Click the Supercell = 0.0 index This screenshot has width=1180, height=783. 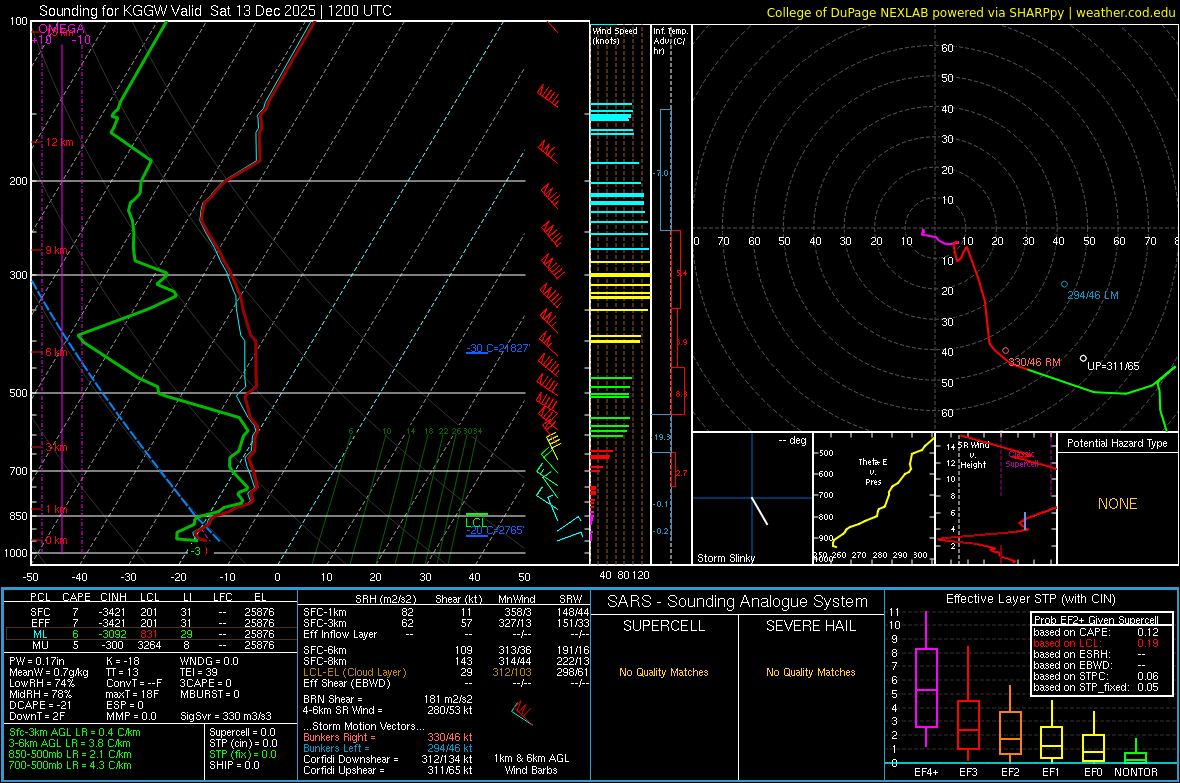[242, 732]
